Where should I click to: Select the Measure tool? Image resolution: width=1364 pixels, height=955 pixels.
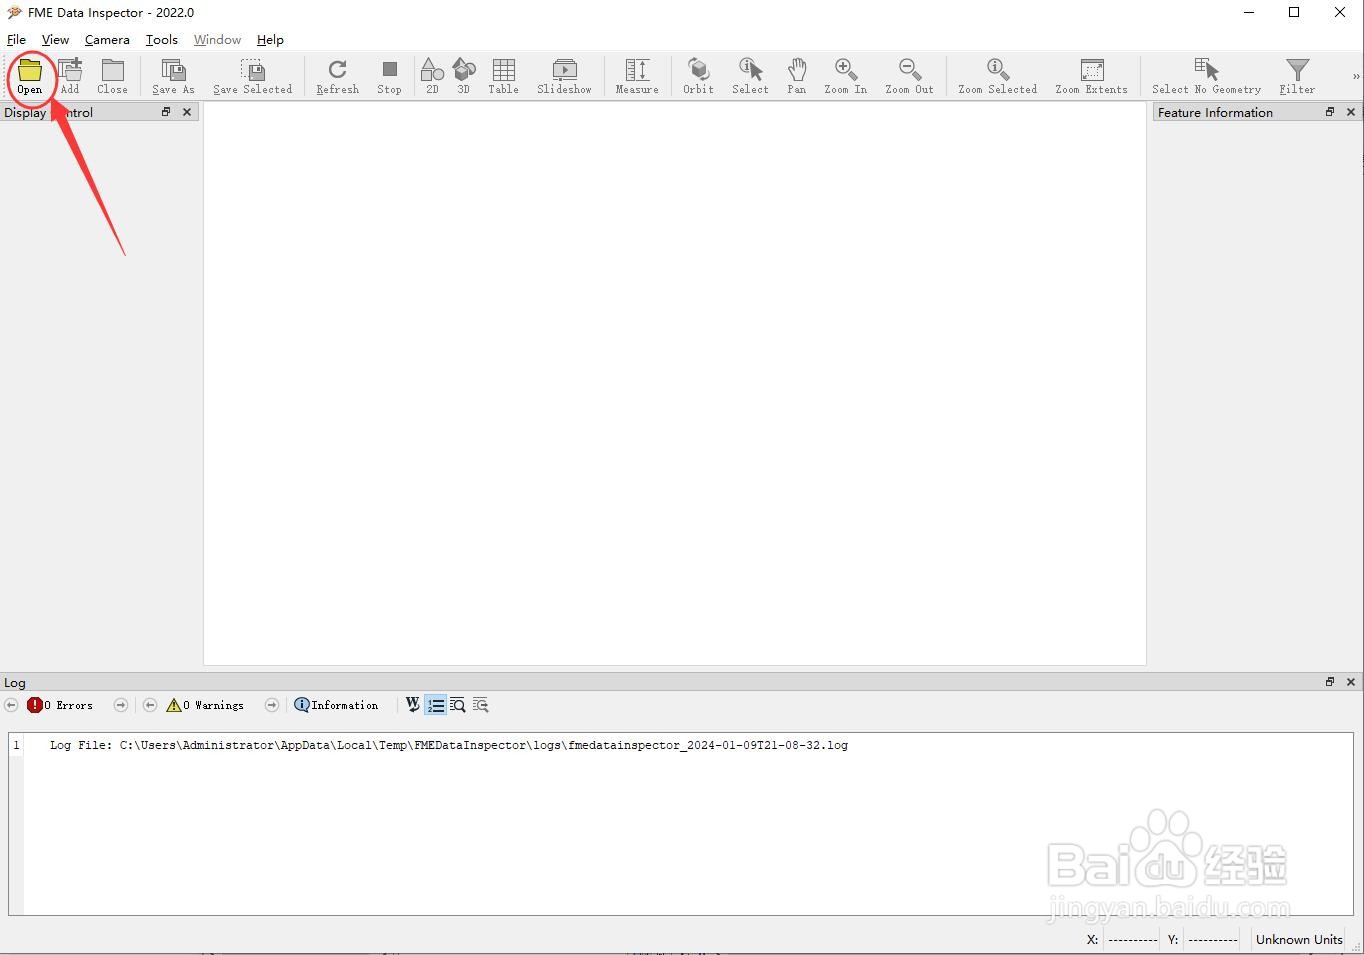click(637, 76)
